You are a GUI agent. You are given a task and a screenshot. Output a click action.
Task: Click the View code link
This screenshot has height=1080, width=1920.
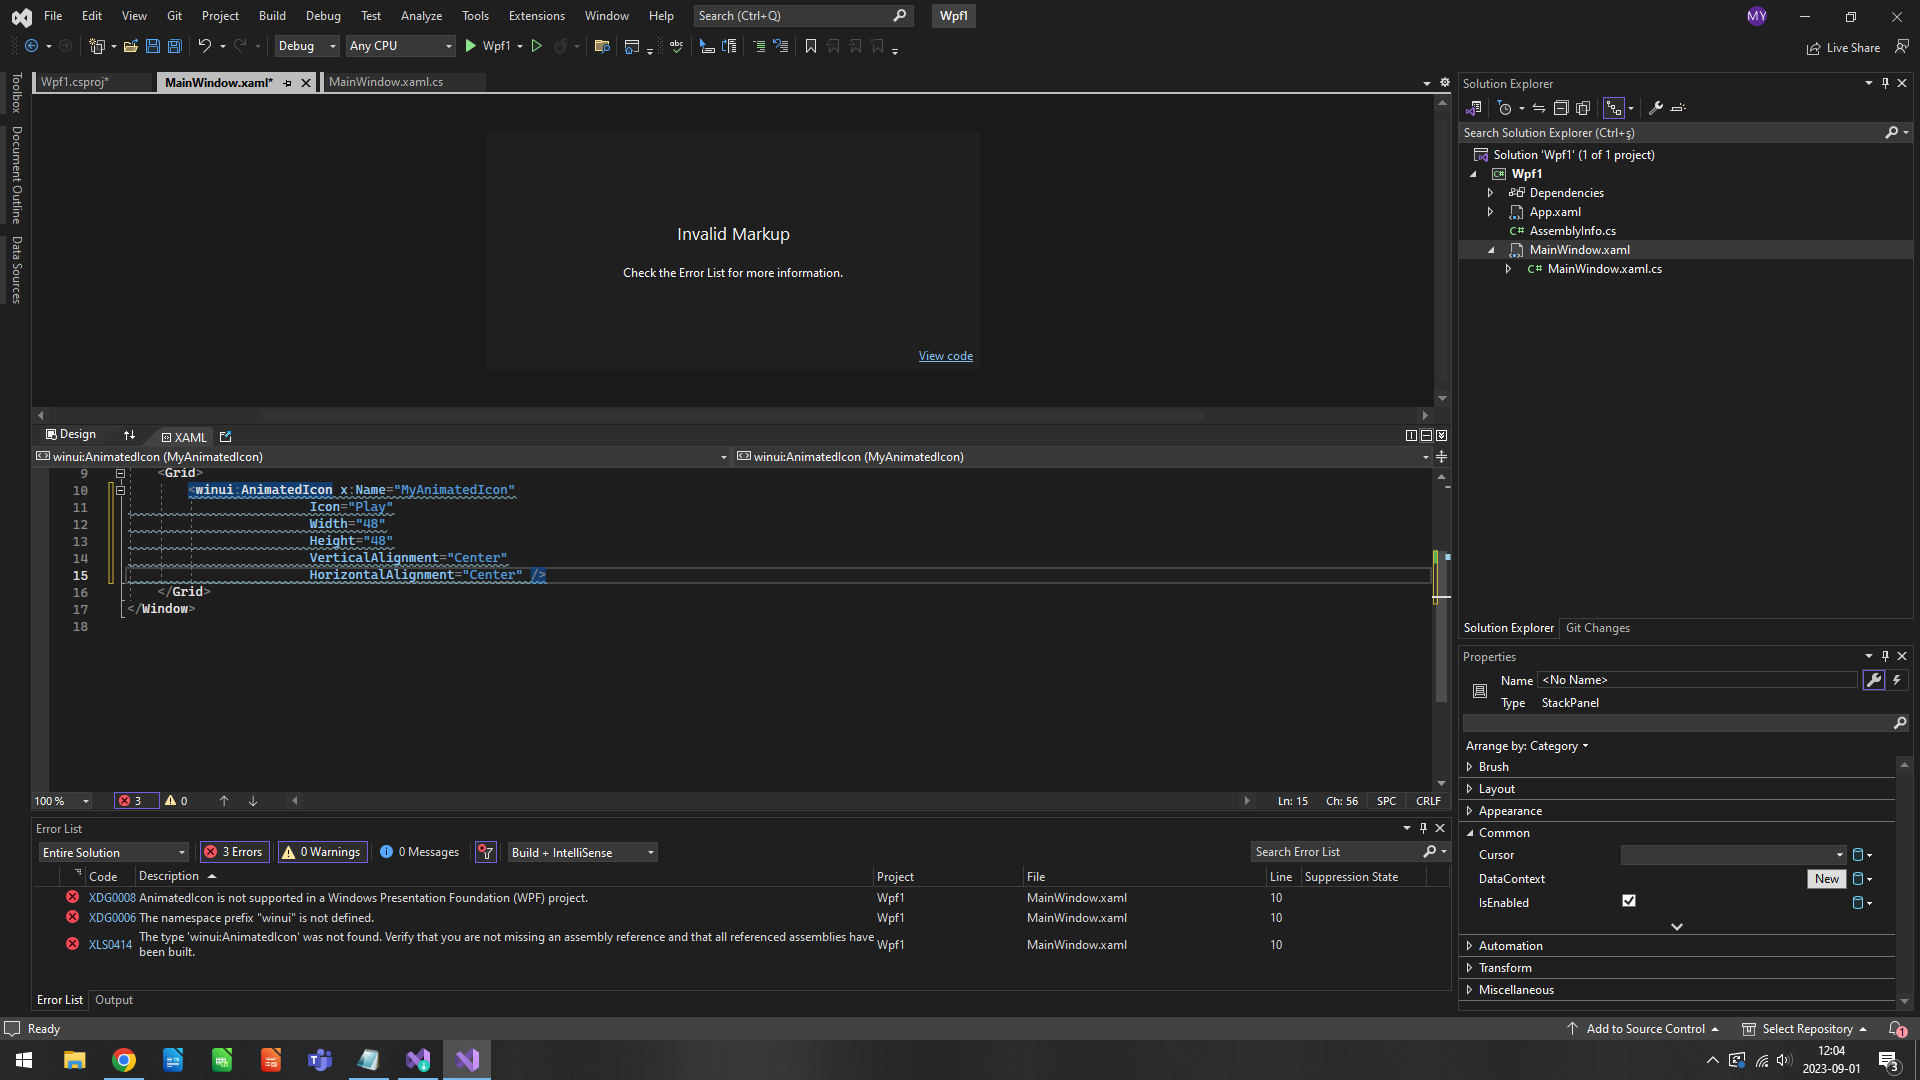point(945,356)
